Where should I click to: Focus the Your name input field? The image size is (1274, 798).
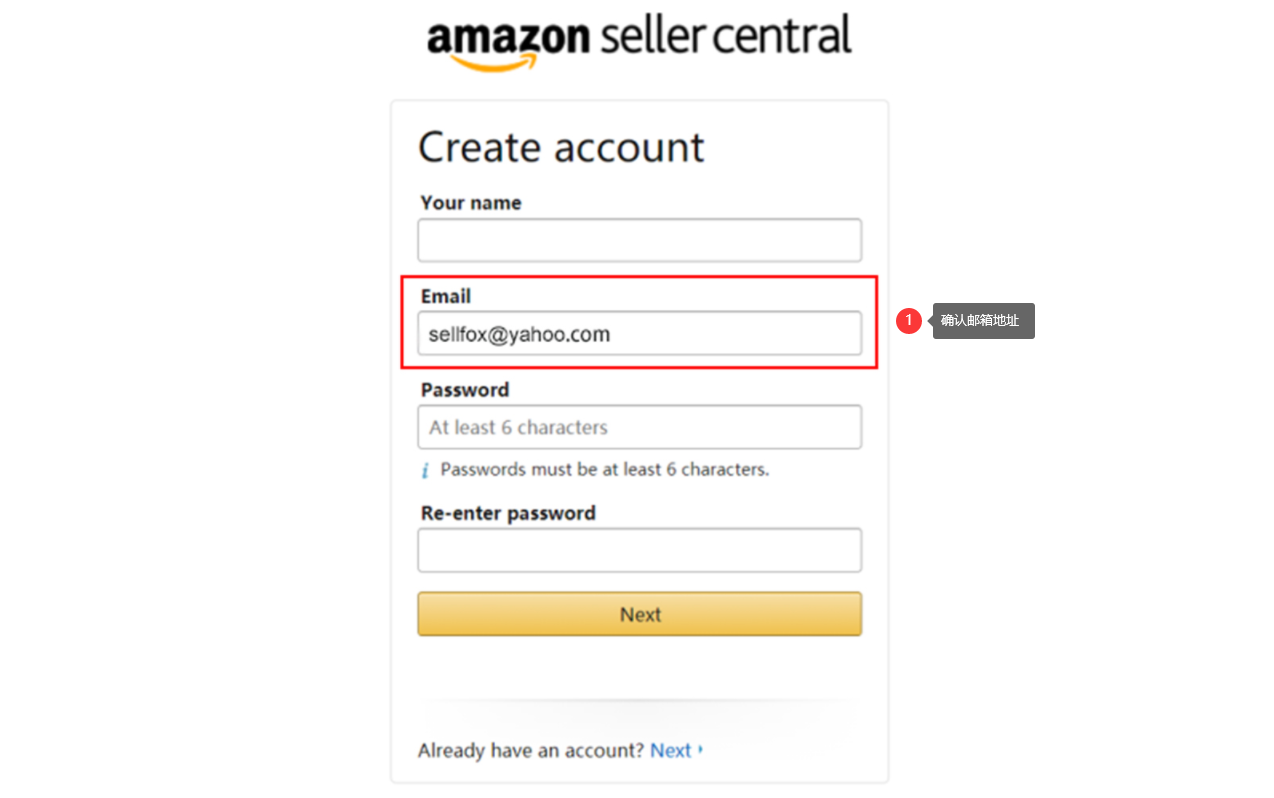pyautogui.click(x=639, y=241)
